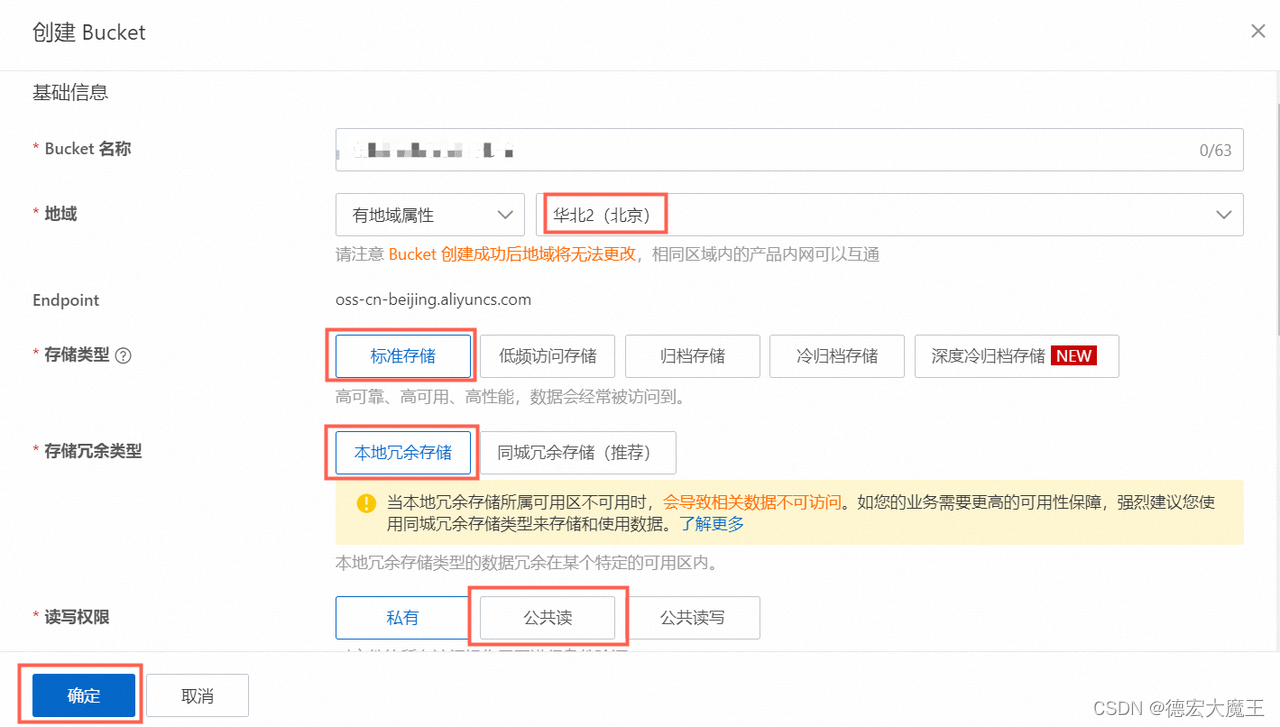Open the 有地域属性 dropdown
The height and width of the screenshot is (727, 1280).
tap(430, 215)
